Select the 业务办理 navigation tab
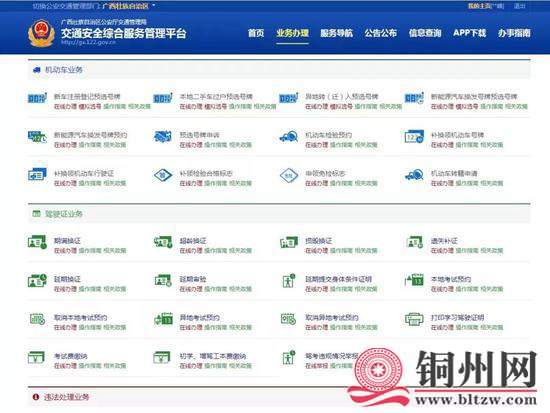 (x=293, y=33)
